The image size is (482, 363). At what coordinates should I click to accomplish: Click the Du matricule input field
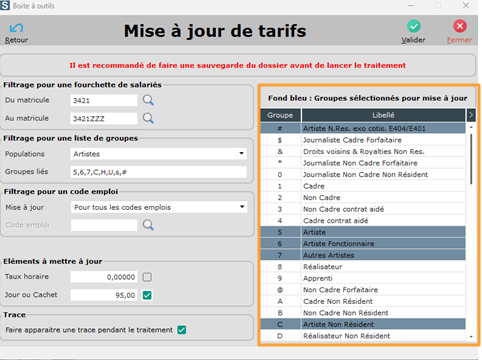click(x=104, y=100)
